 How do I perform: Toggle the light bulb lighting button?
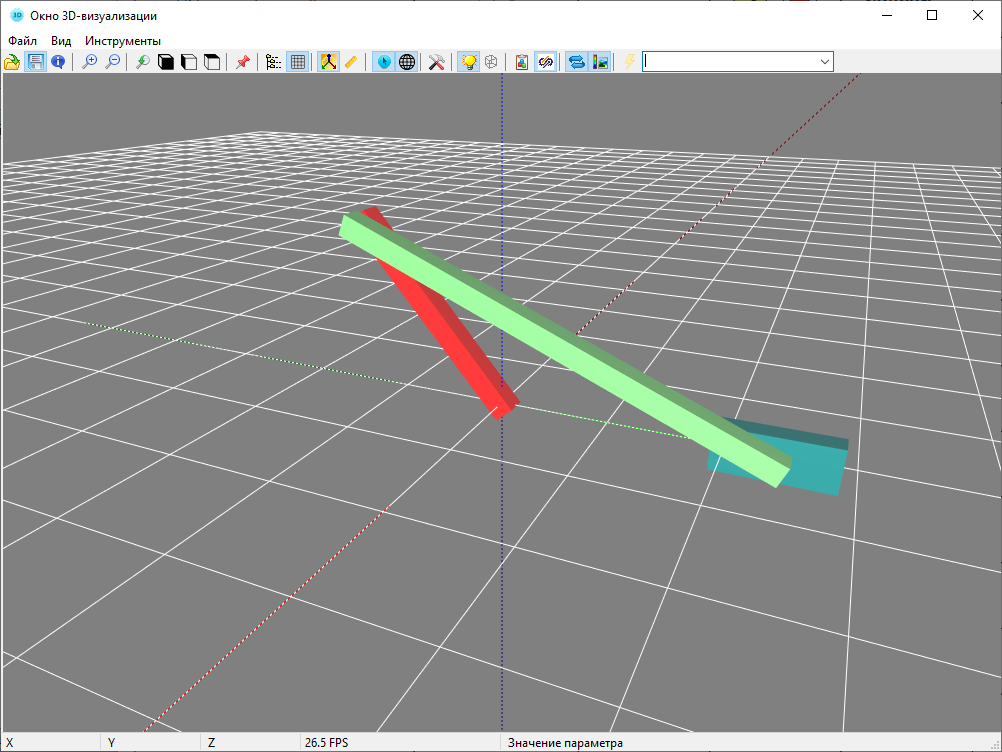[468, 62]
